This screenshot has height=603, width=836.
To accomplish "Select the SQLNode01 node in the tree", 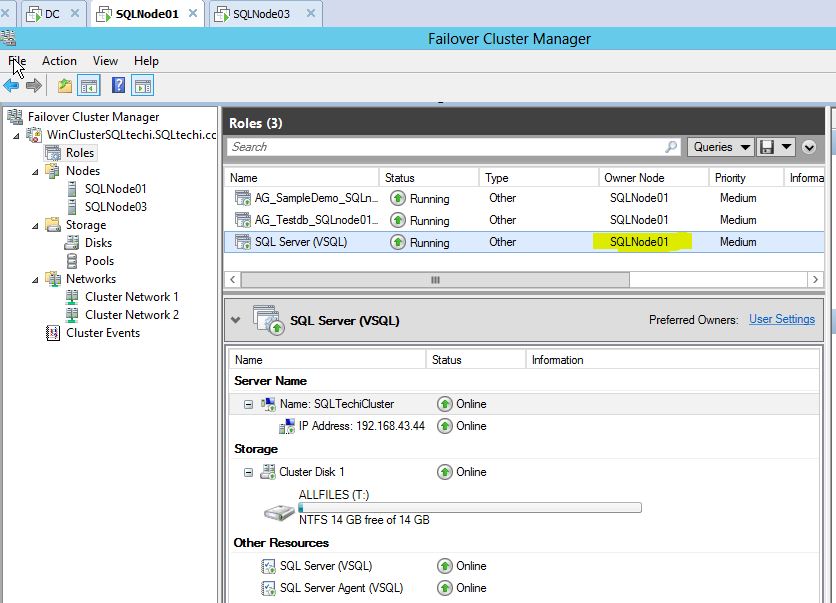I will point(115,189).
